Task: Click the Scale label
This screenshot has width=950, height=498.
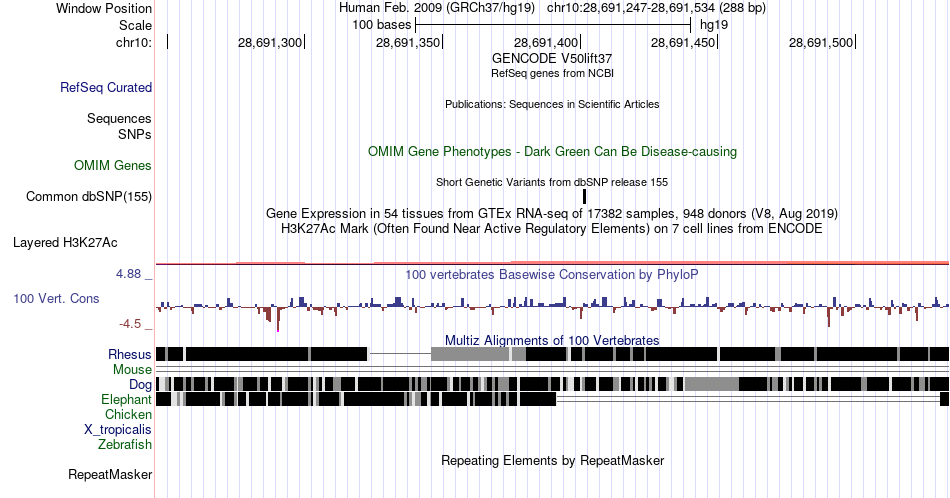Action: coord(135,25)
